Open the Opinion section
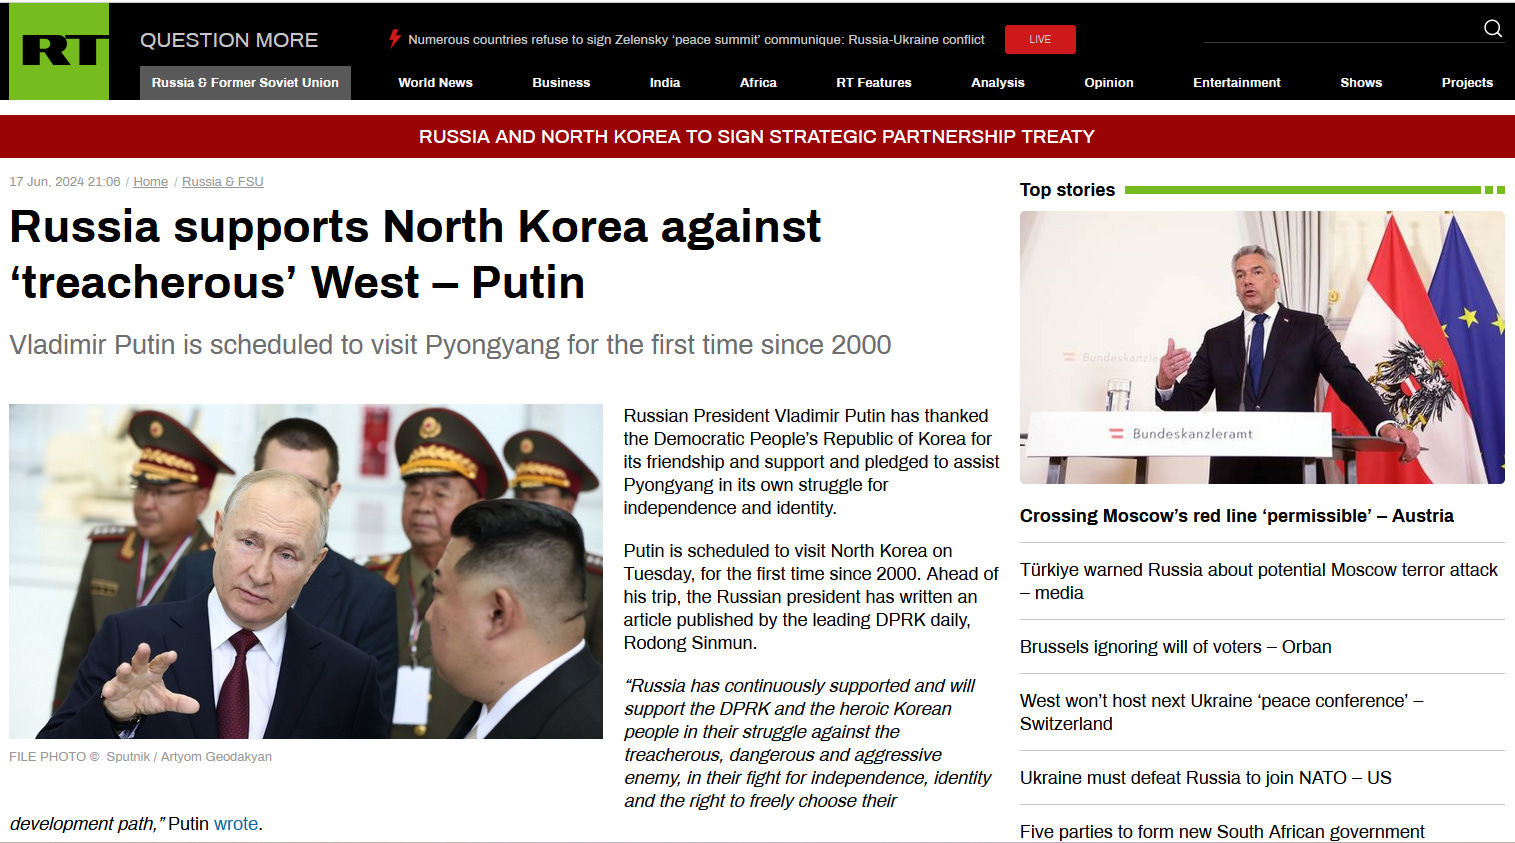Screen dimensions: 1515x843 point(1109,83)
